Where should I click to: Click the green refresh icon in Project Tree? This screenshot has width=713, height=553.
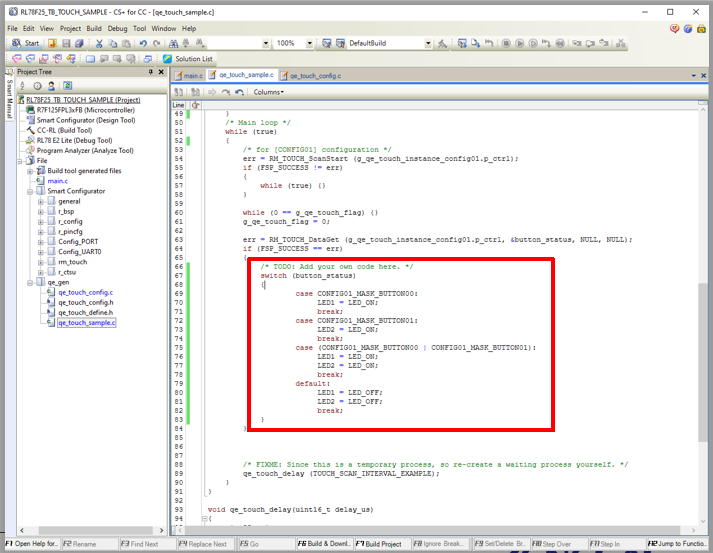(x=67, y=85)
